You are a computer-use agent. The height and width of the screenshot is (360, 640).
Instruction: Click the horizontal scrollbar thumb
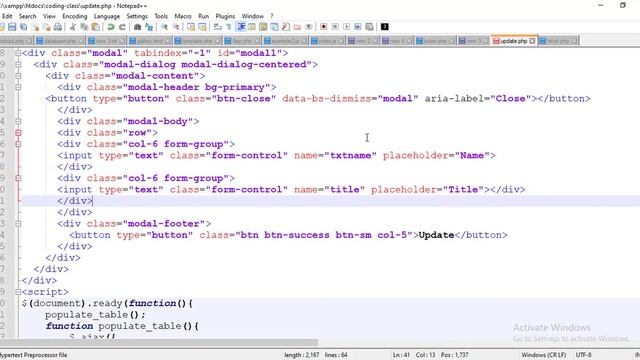click(x=159, y=342)
